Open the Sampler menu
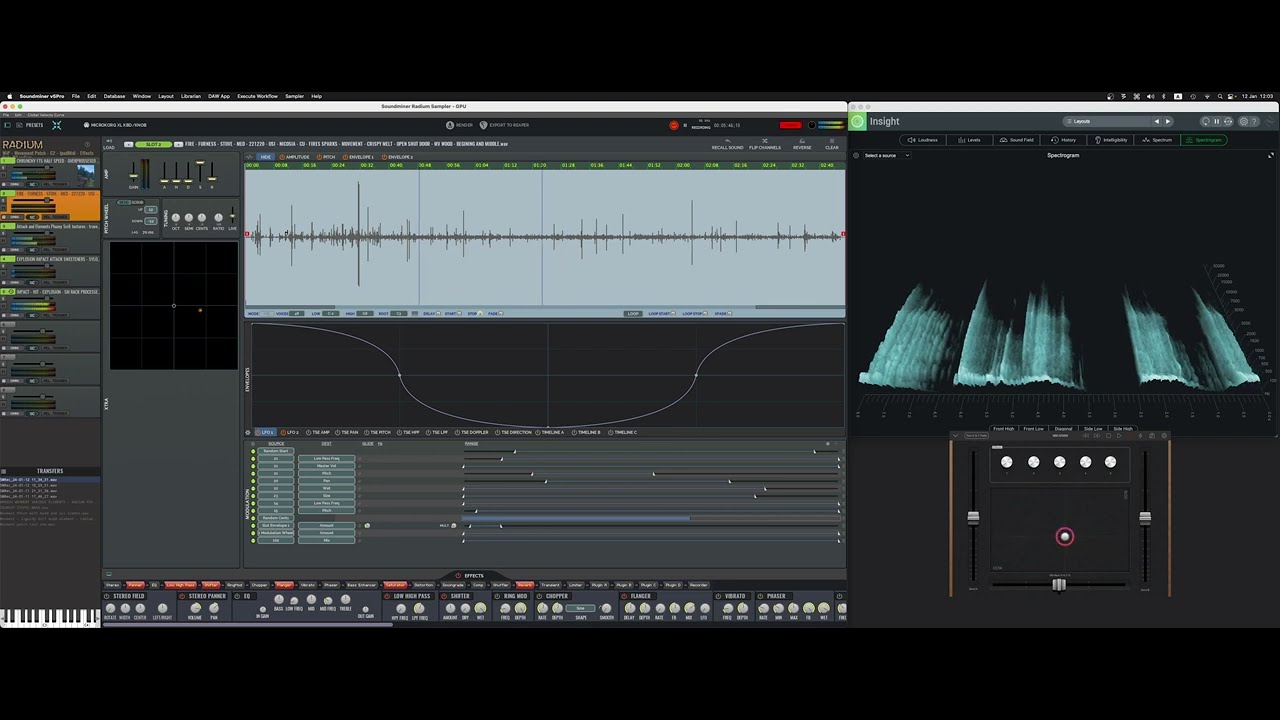 (294, 96)
